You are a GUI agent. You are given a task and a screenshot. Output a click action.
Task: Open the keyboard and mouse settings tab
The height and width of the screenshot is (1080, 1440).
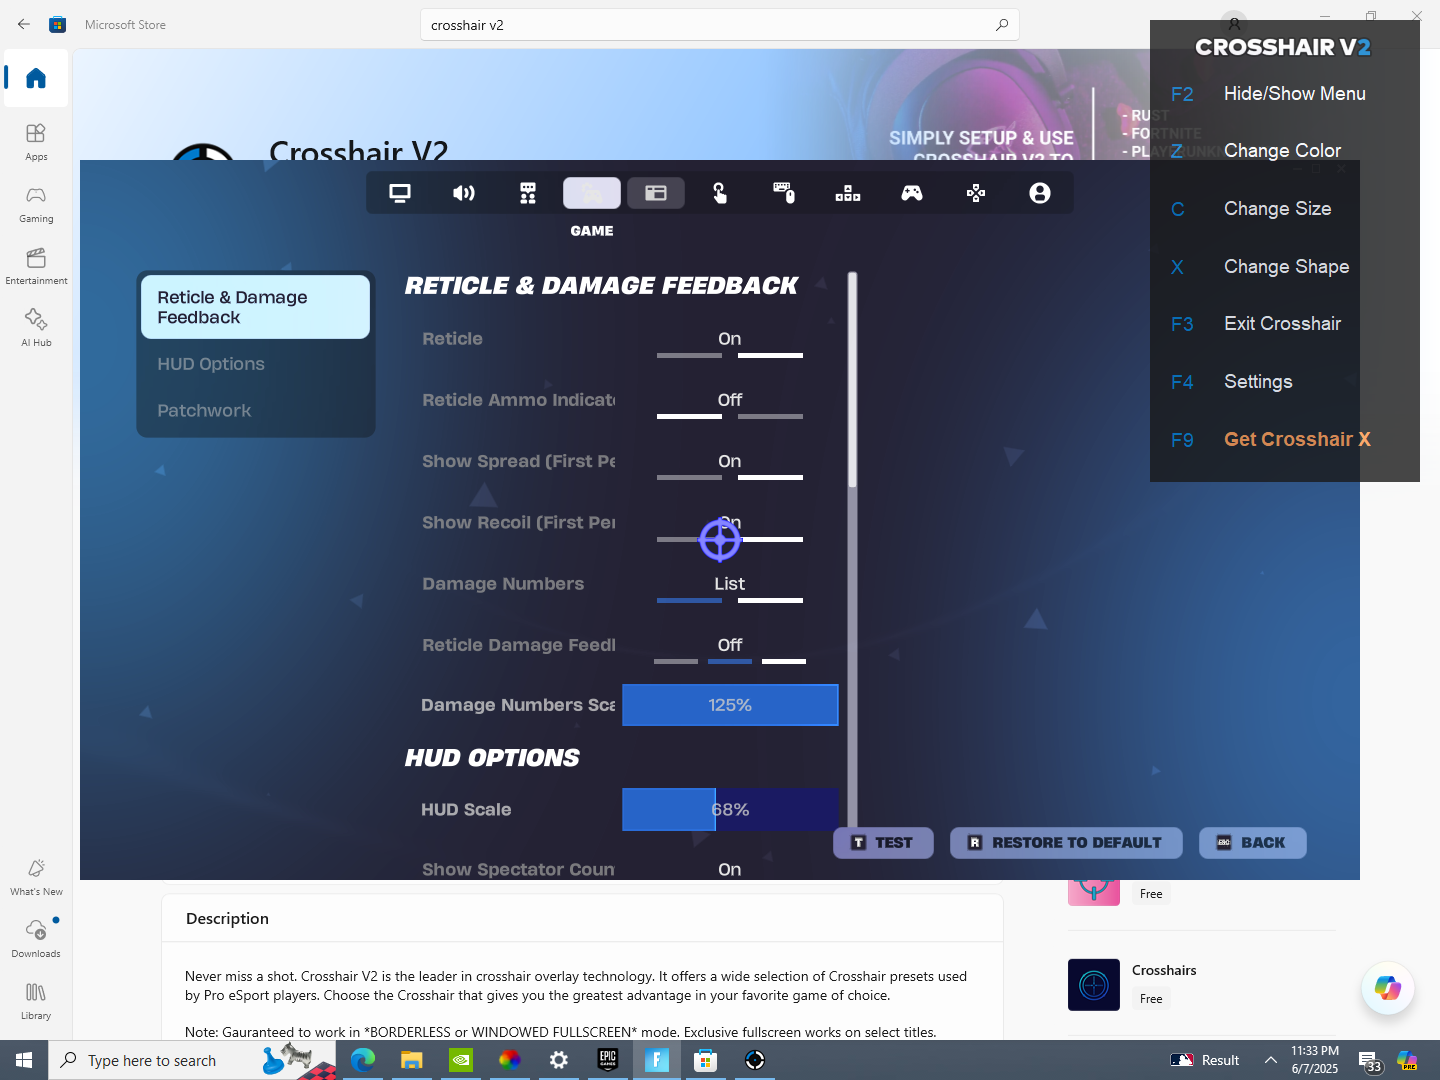(784, 193)
